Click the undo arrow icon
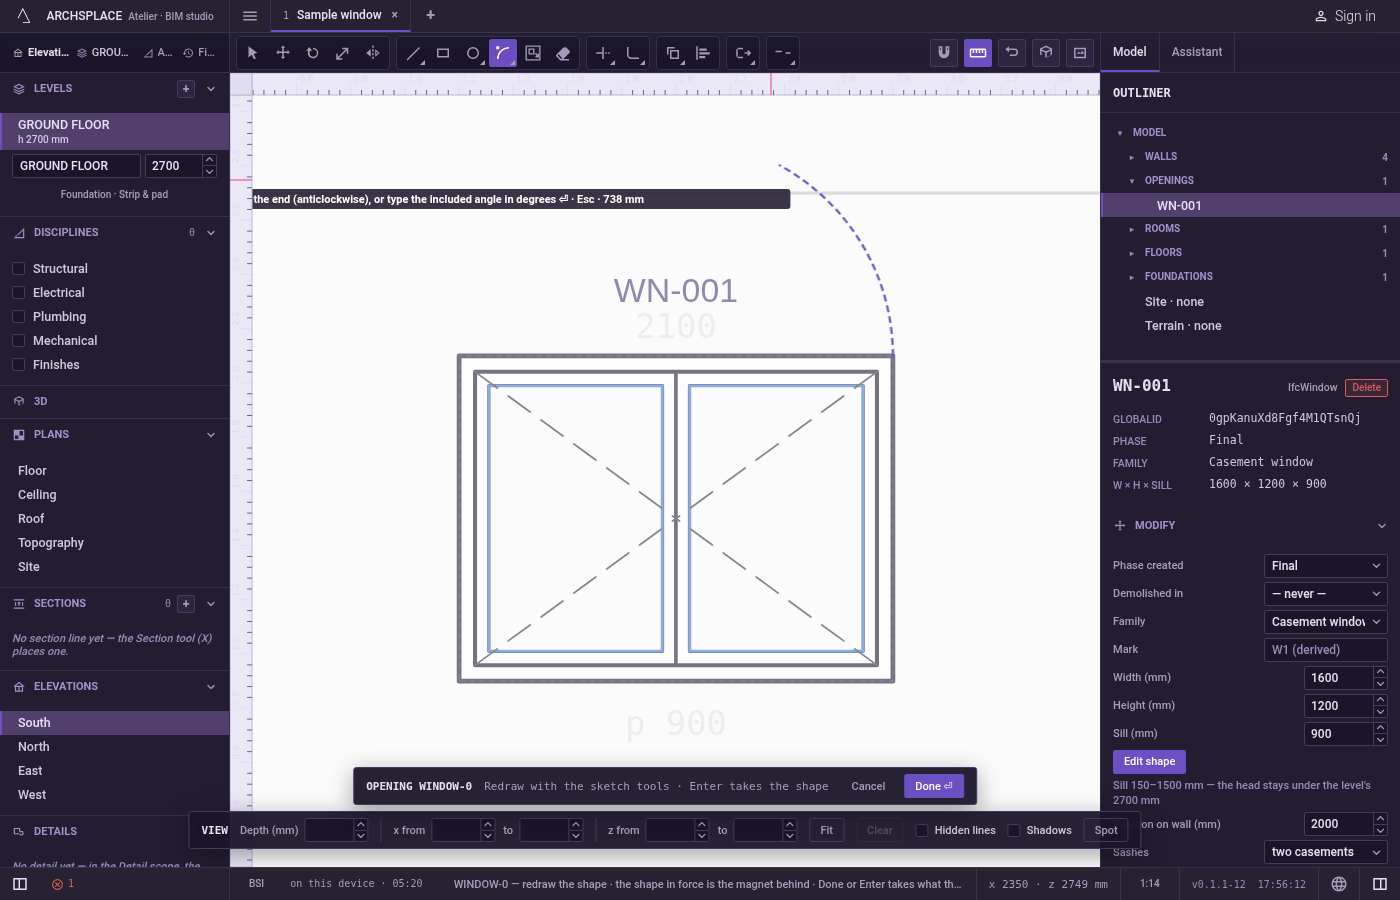 1012,53
